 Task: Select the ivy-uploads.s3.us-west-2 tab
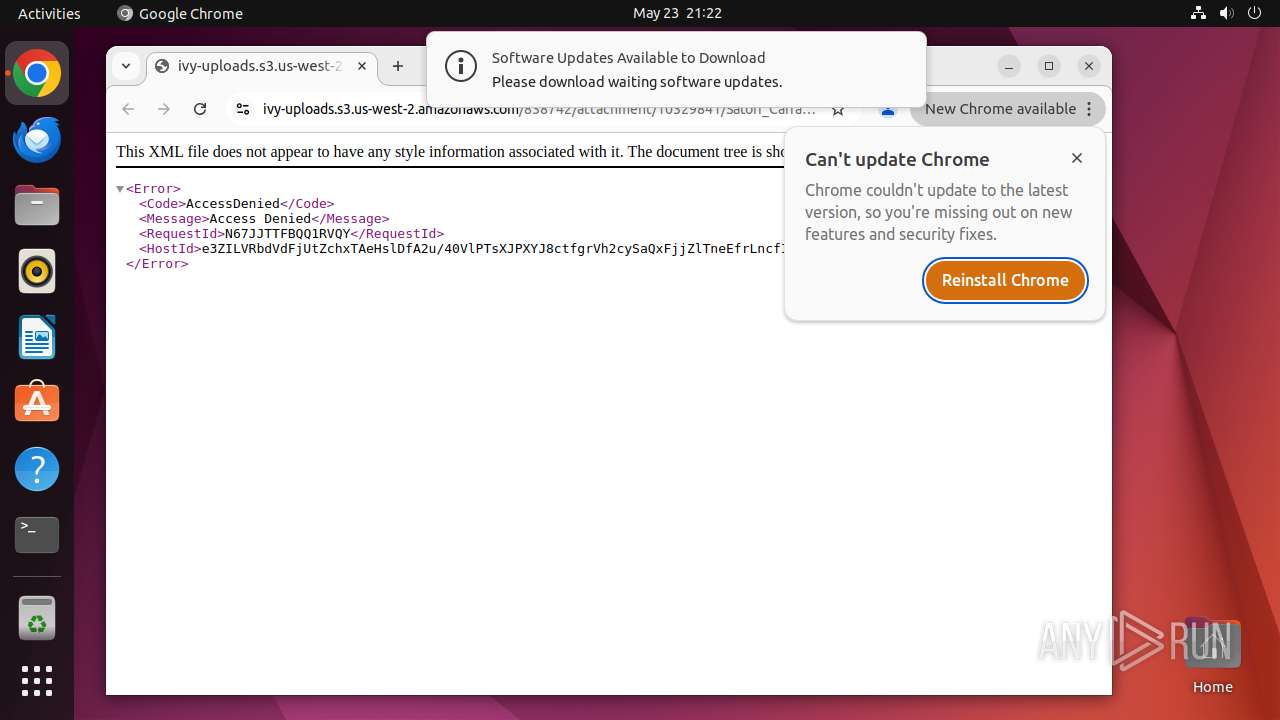coord(261,66)
